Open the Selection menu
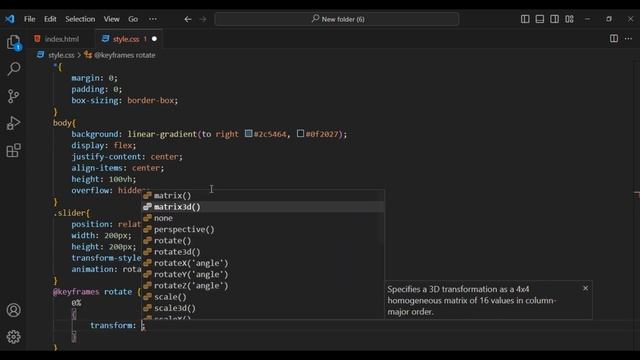 coord(80,19)
